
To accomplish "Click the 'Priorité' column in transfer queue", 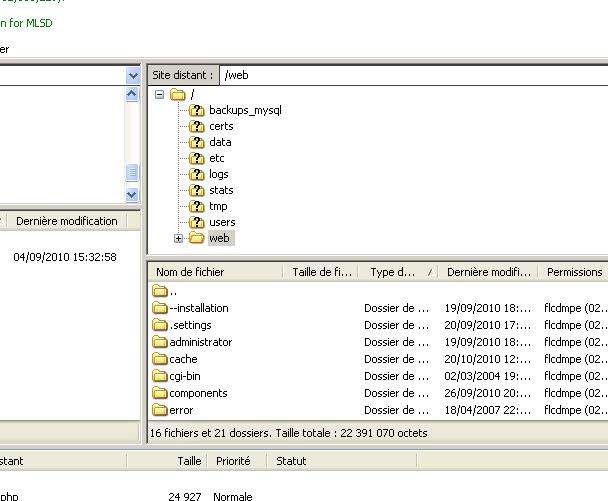I will click(x=232, y=461).
